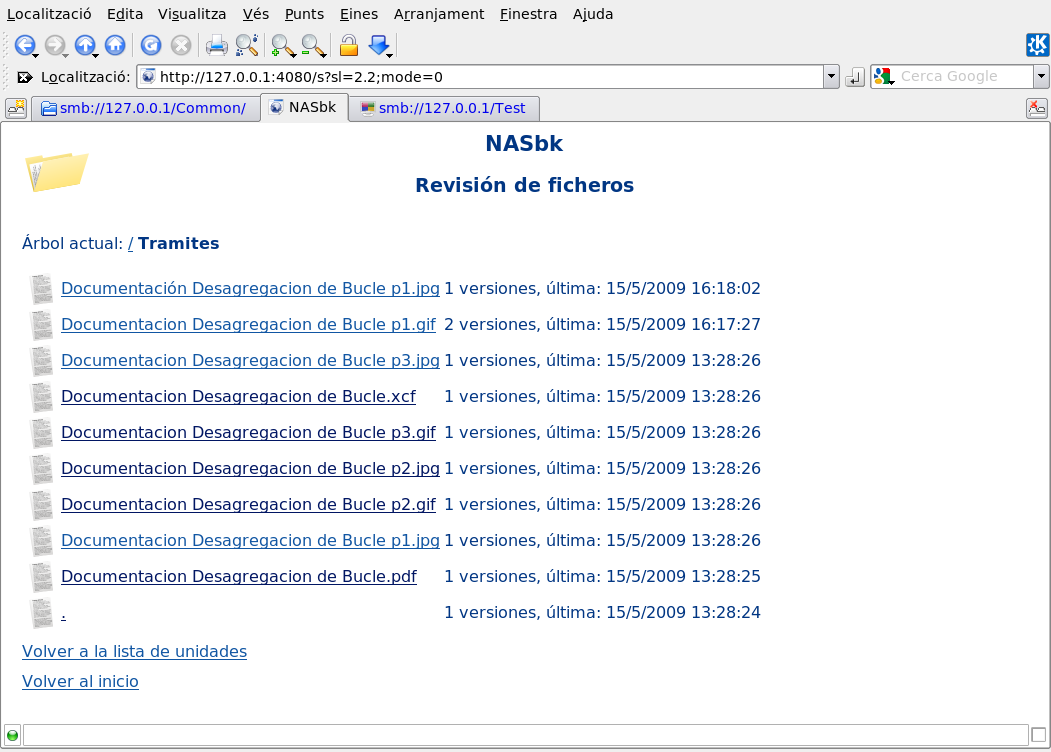Switch to smb://127.0.0.1/Test tab
The image size is (1051, 752).
444,108
